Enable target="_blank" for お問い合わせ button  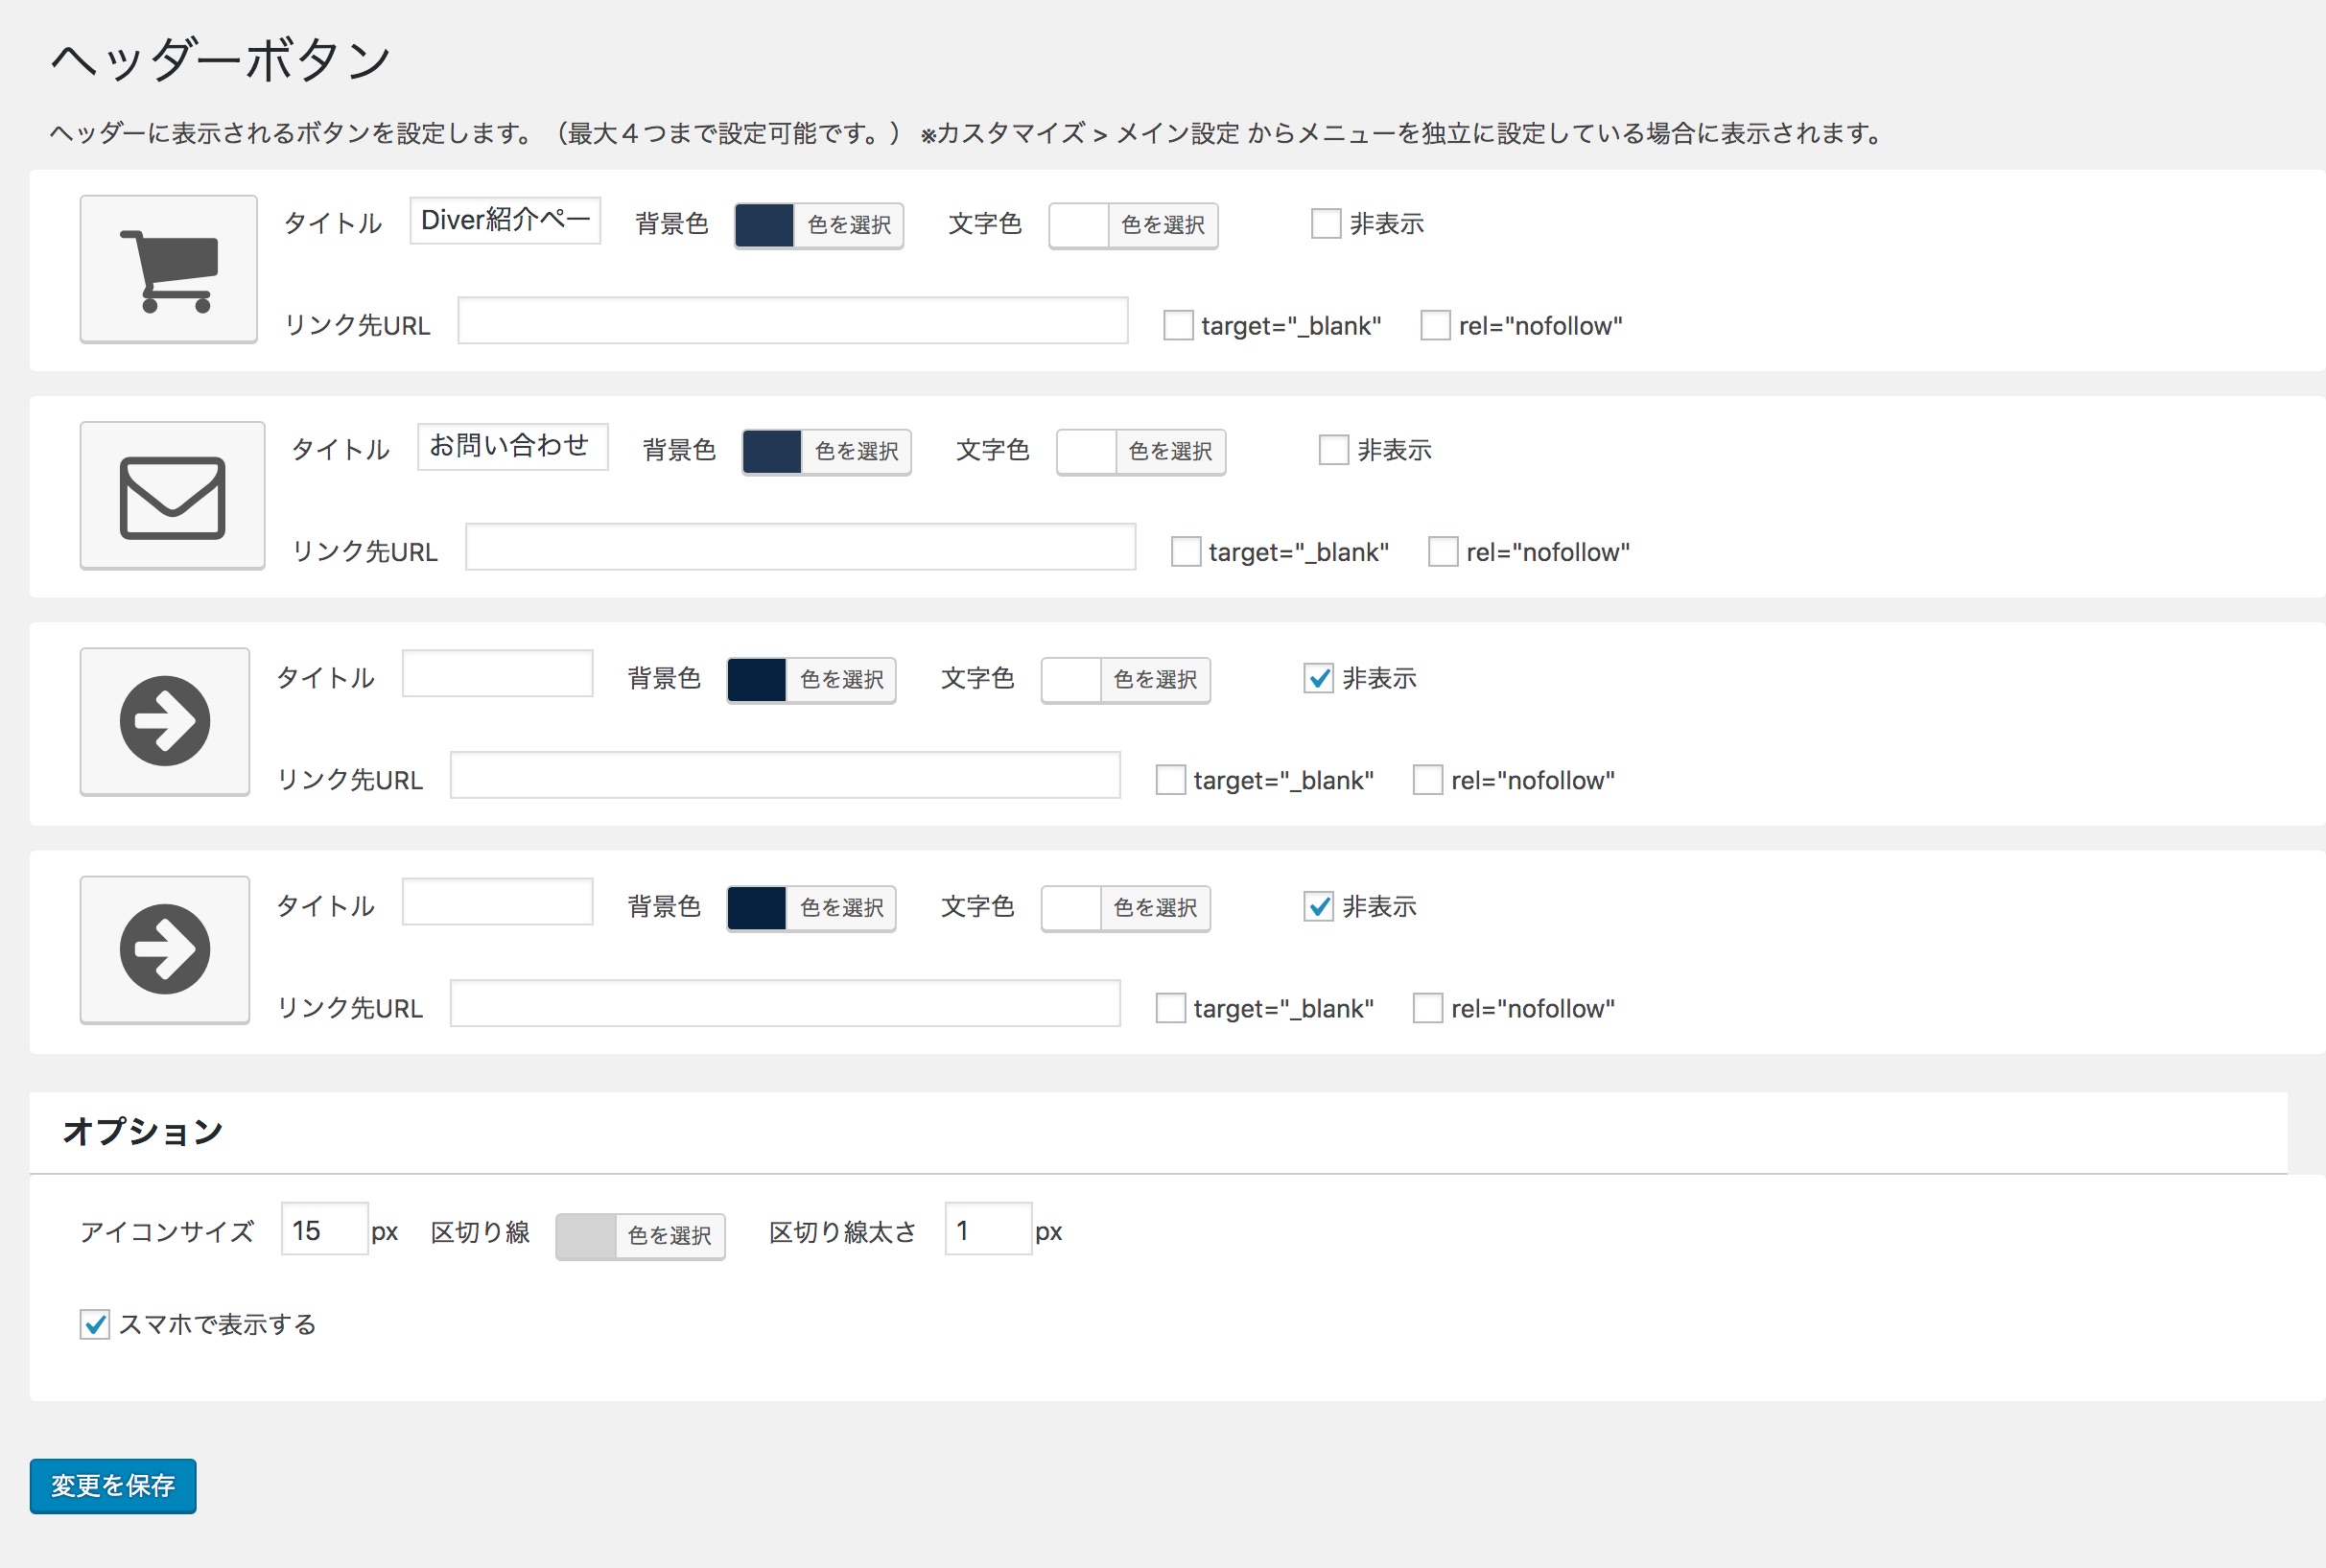point(1185,552)
